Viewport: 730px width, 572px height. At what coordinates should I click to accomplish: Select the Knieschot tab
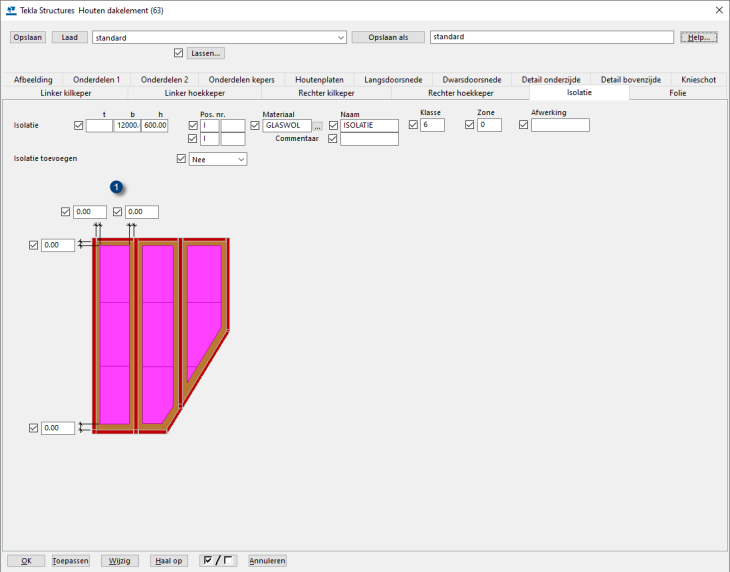coord(698,79)
